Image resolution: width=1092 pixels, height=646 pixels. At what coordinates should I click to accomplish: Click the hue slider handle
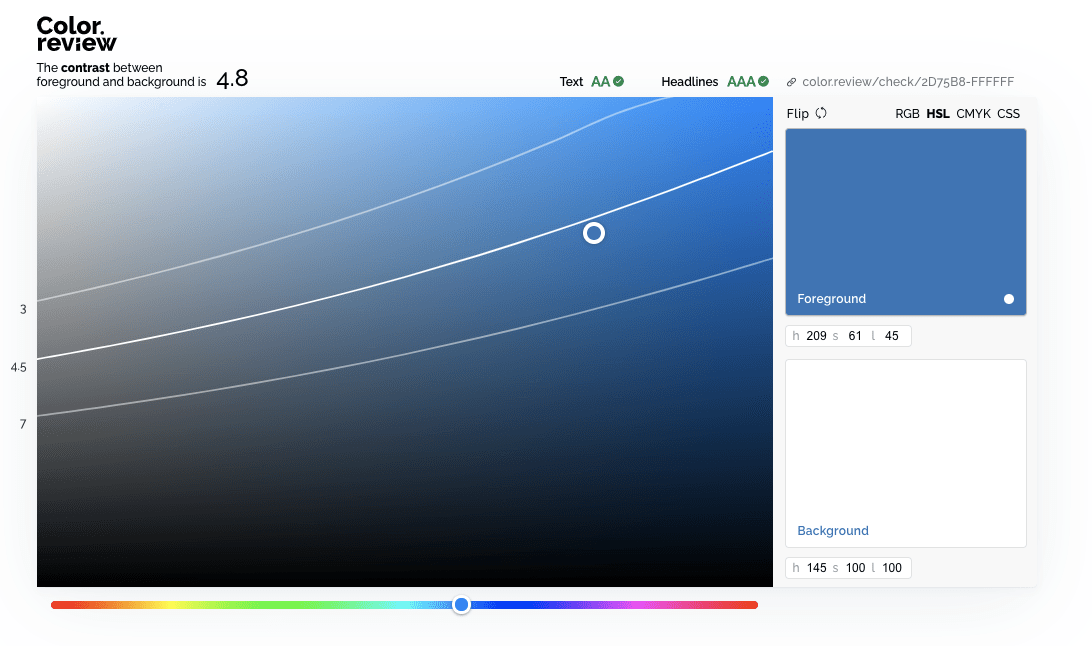click(x=461, y=604)
